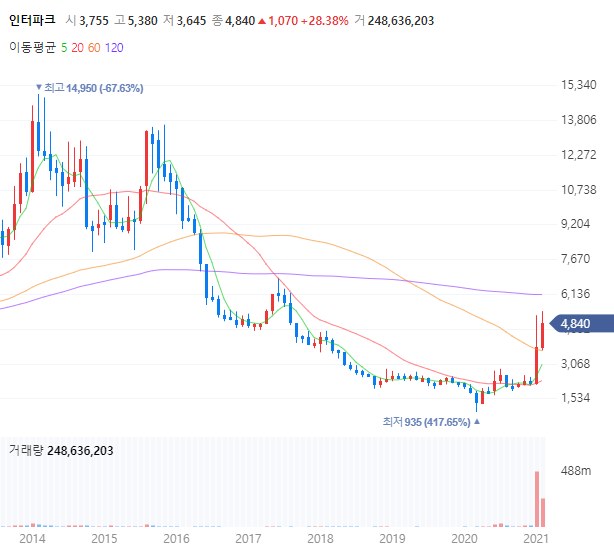Viewport: 614px width, 556px height.
Task: Click the 3,068 price axis label
Action: point(575,364)
